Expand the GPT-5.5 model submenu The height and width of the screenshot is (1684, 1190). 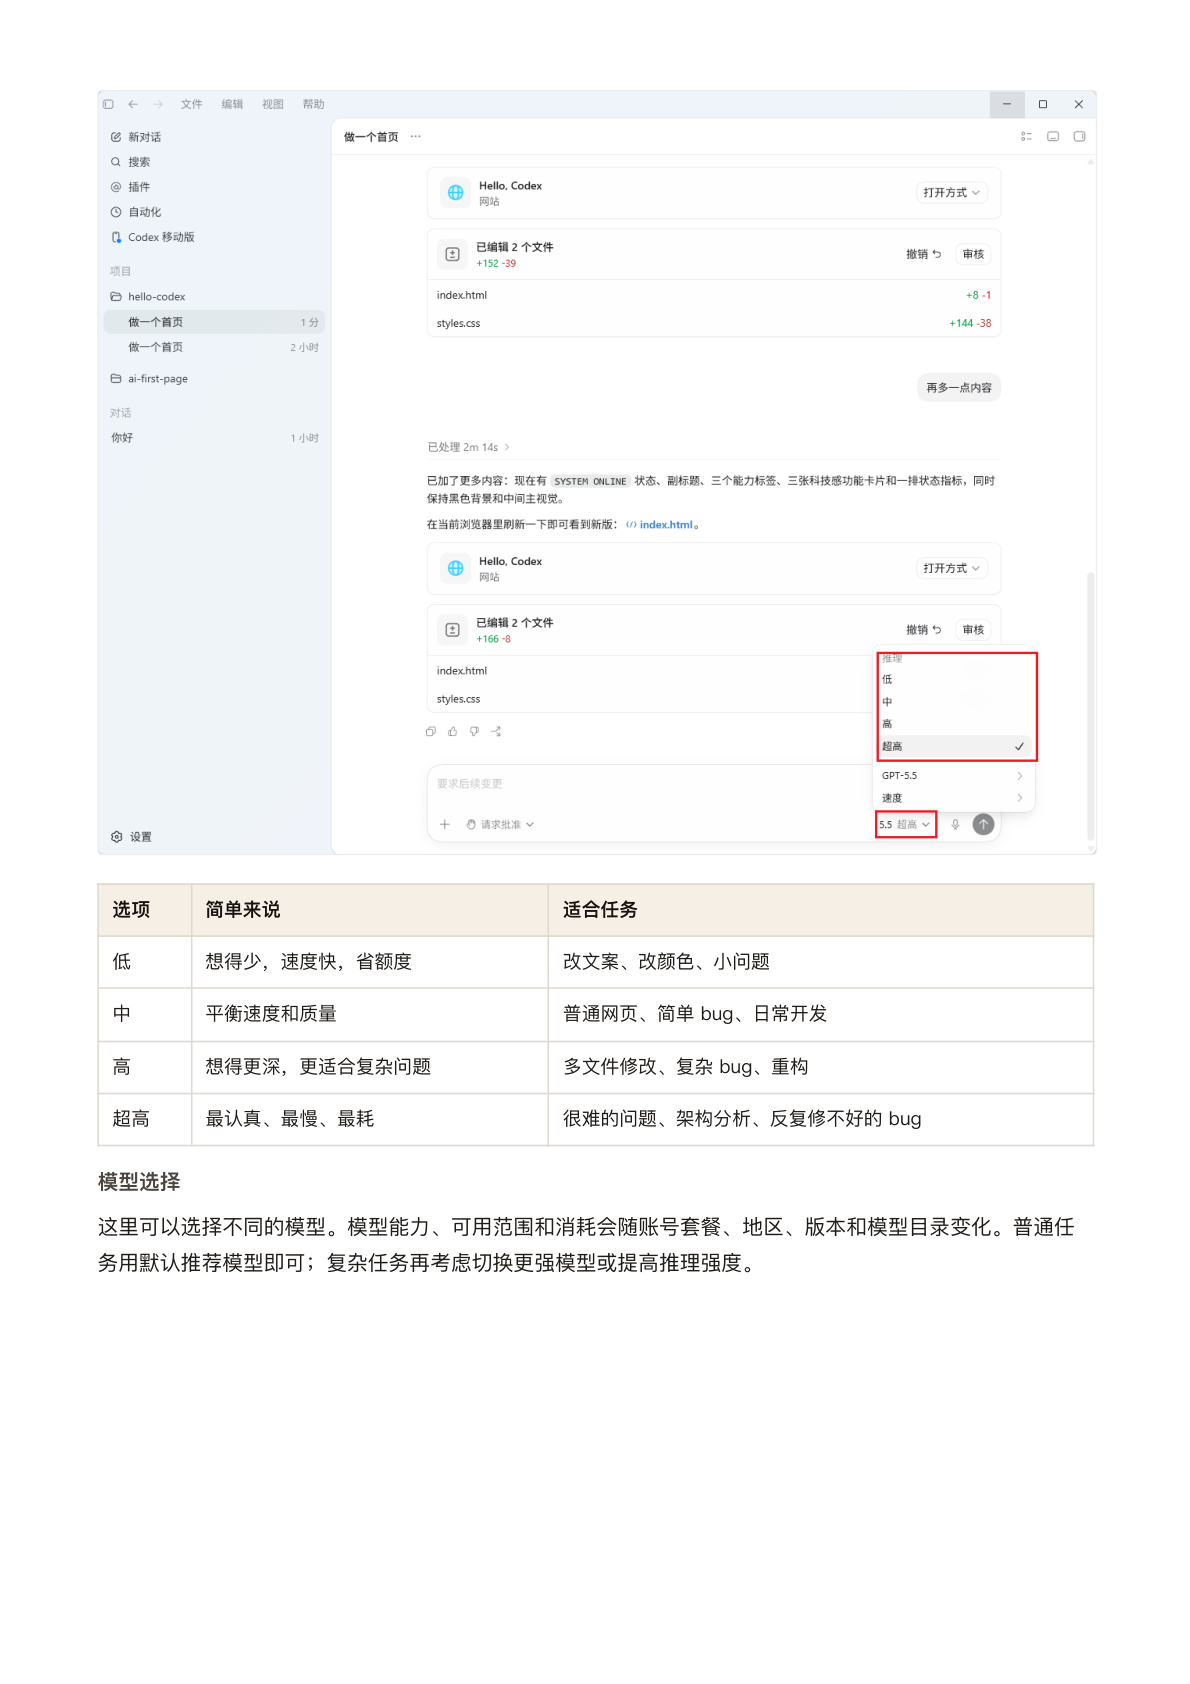953,776
